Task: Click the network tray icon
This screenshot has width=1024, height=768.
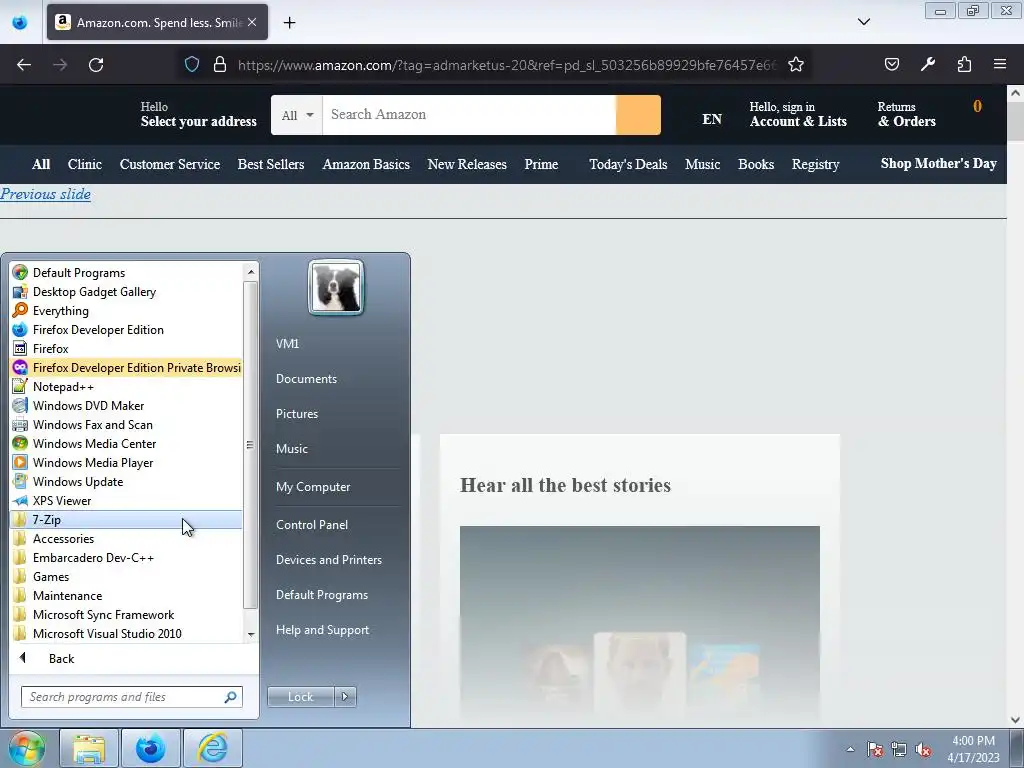Action: tap(899, 749)
